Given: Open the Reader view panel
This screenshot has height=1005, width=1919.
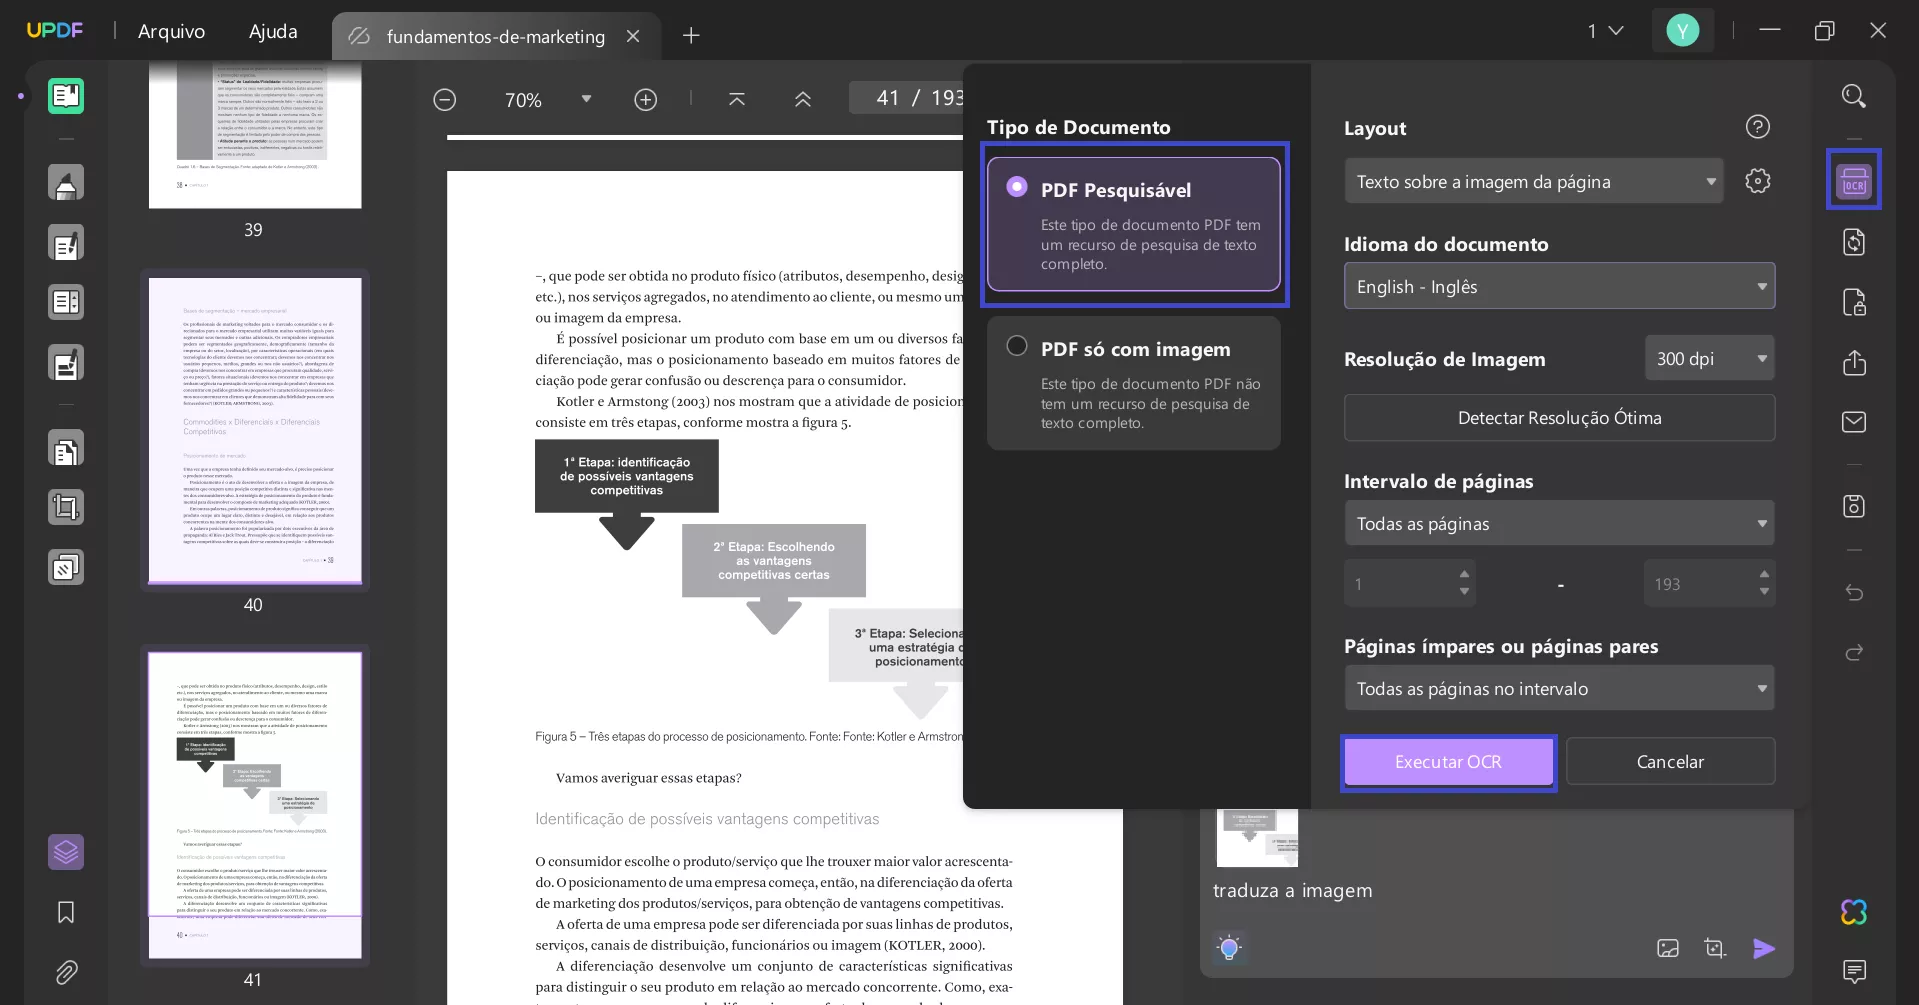Looking at the screenshot, I should 66,96.
